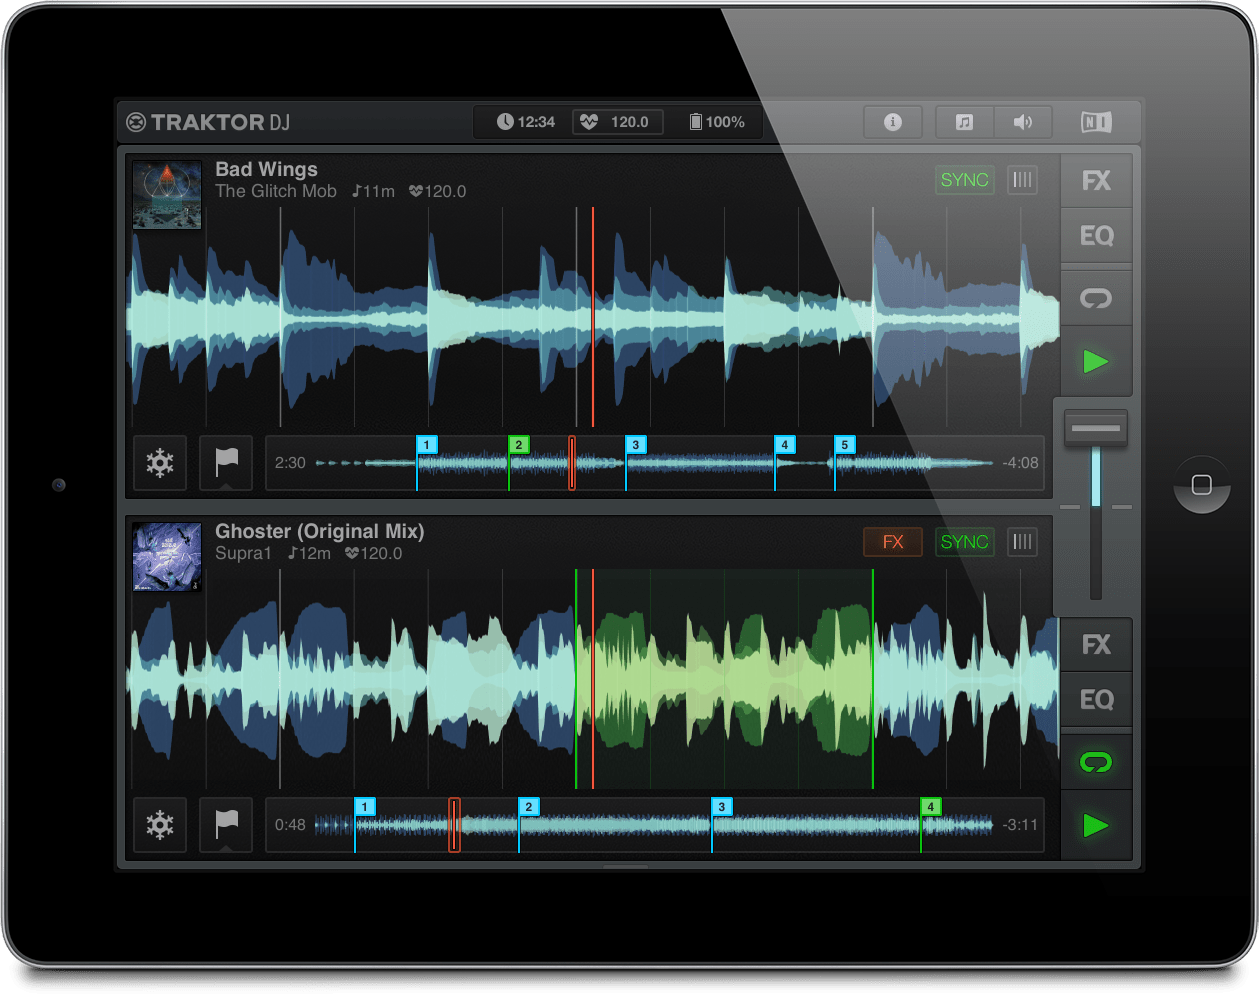This screenshot has width=1259, height=996.
Task: Jump to cue point 3 on Bad Wings
Action: (x=636, y=445)
